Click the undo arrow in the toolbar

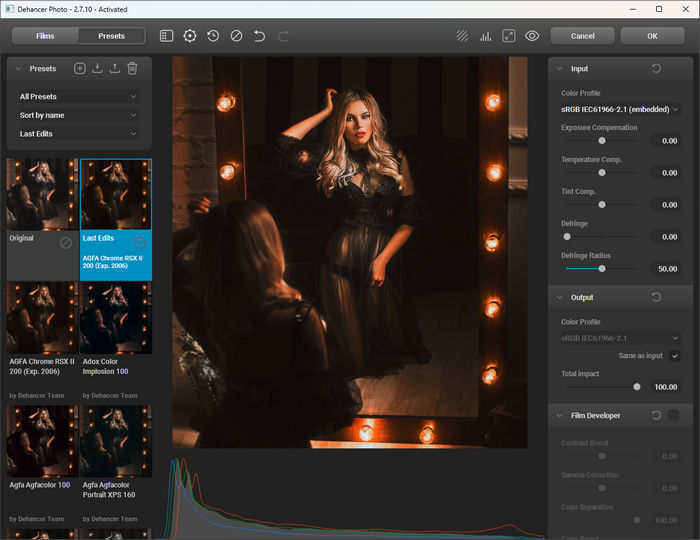[x=260, y=36]
